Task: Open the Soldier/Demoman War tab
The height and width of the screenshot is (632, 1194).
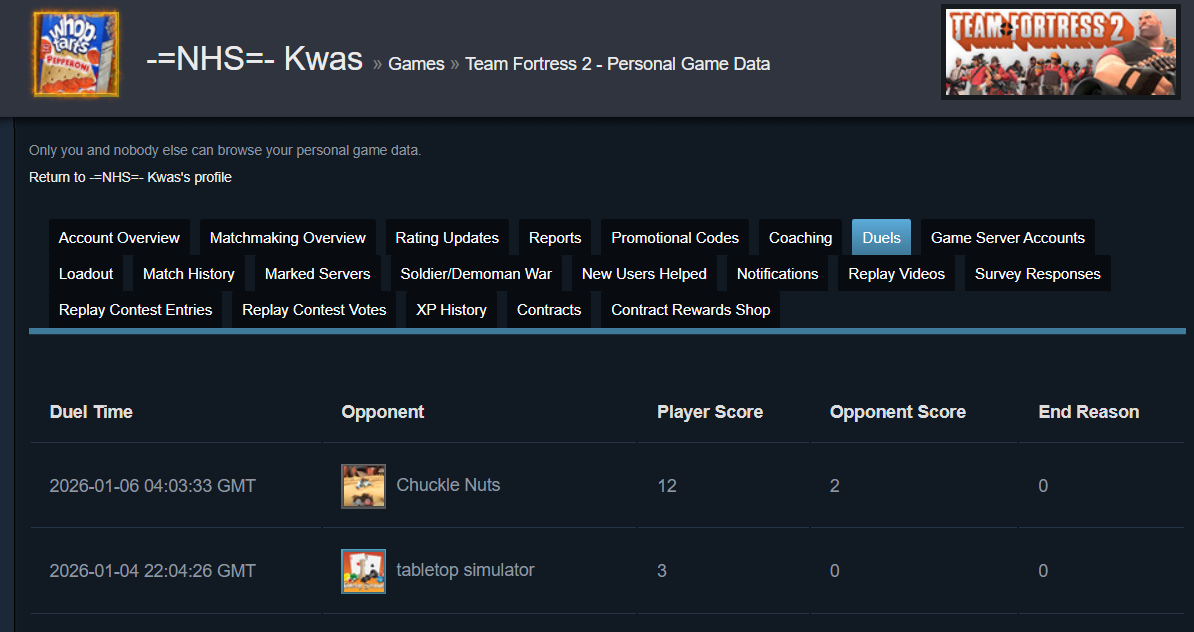Action: (476, 274)
